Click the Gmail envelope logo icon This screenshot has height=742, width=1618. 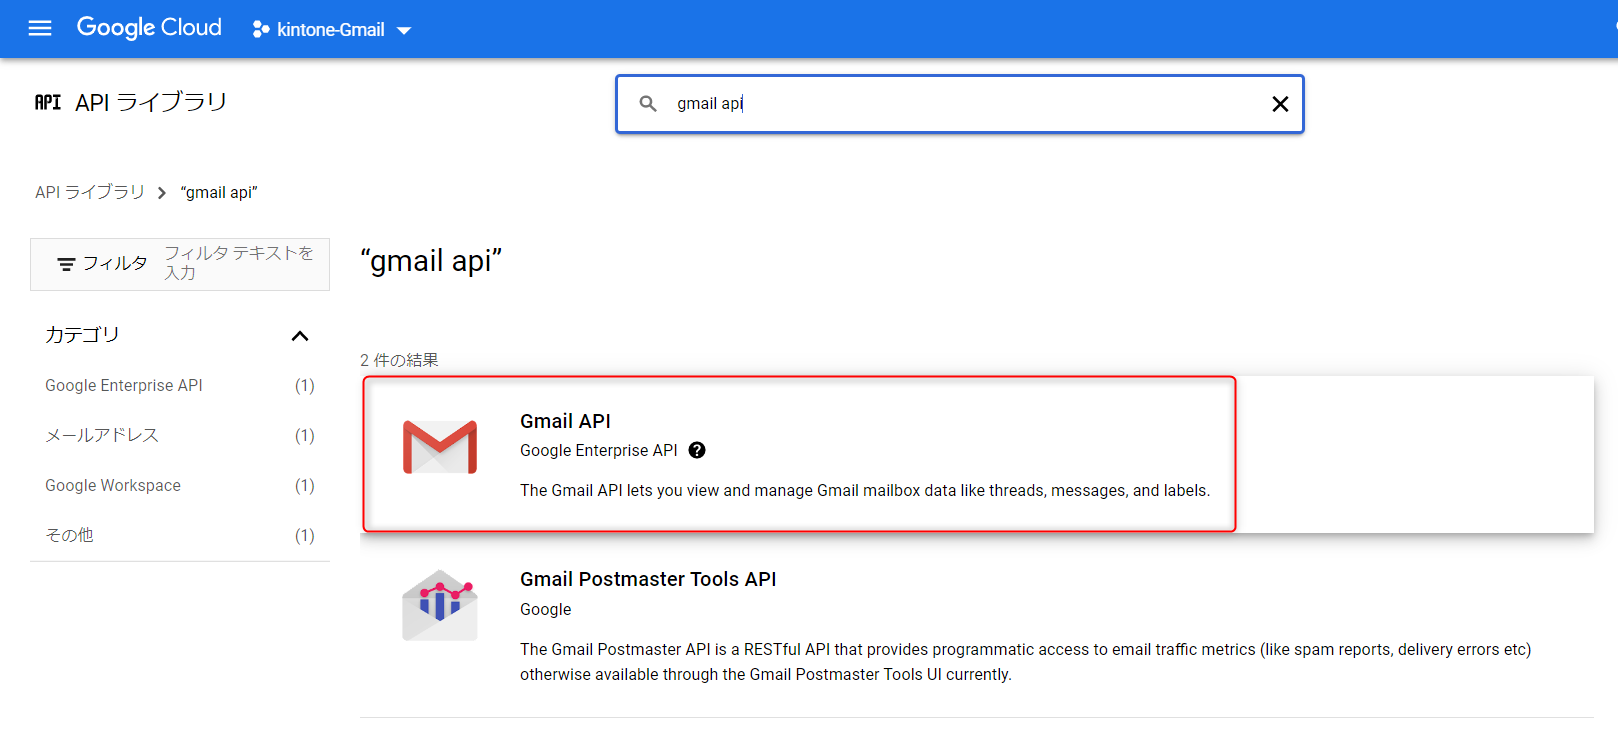[440, 447]
